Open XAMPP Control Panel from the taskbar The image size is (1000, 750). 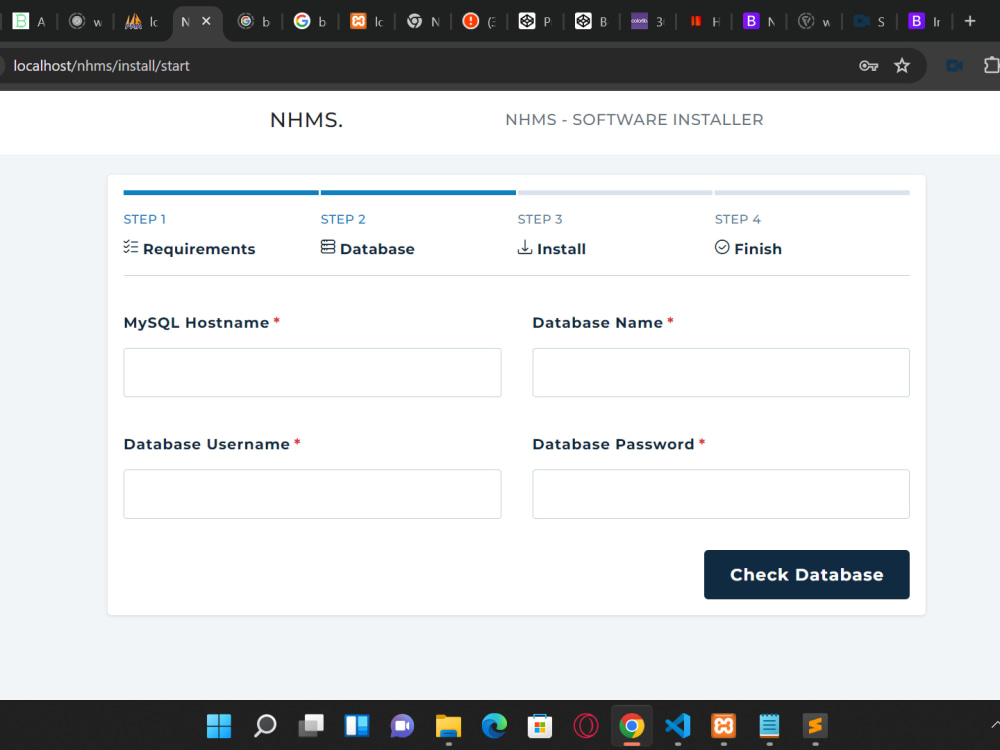click(x=723, y=726)
